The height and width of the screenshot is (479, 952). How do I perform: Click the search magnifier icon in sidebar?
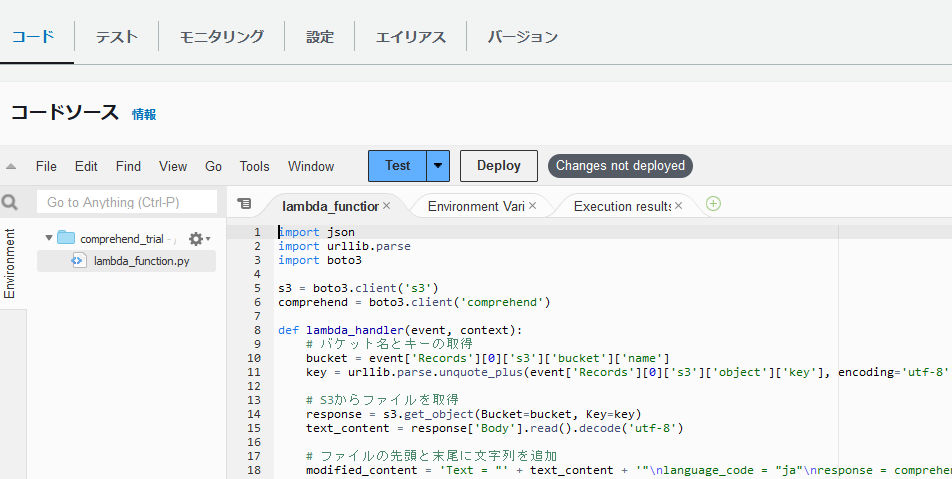point(10,202)
